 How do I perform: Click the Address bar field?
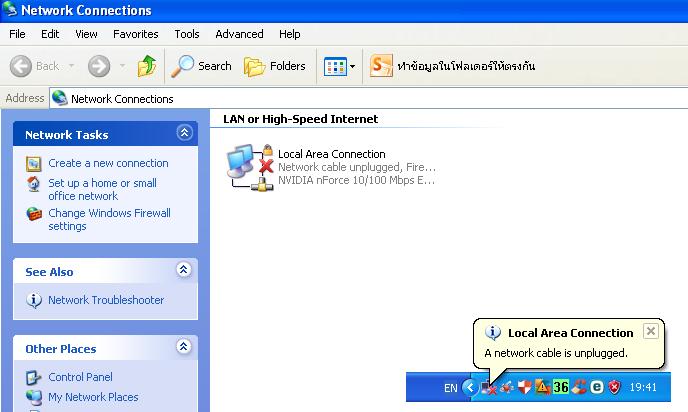pos(369,98)
